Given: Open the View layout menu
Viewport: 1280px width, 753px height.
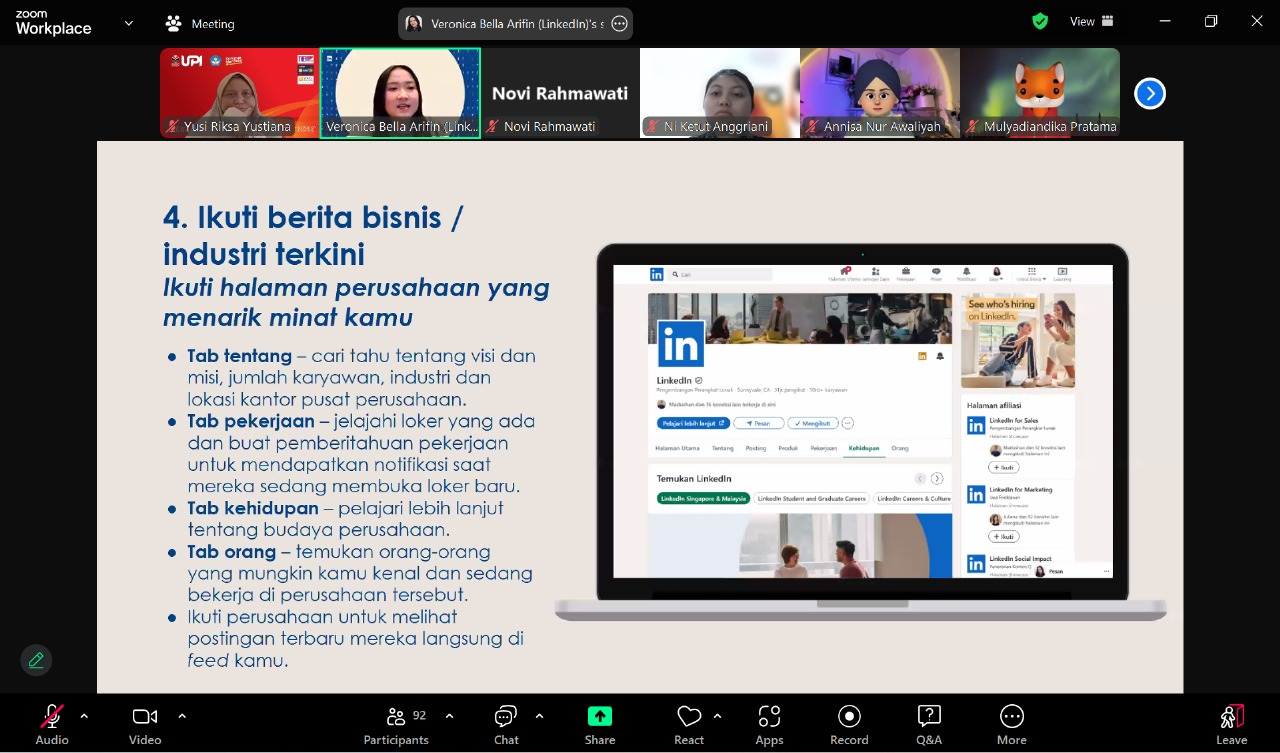Looking at the screenshot, I should (1092, 21).
